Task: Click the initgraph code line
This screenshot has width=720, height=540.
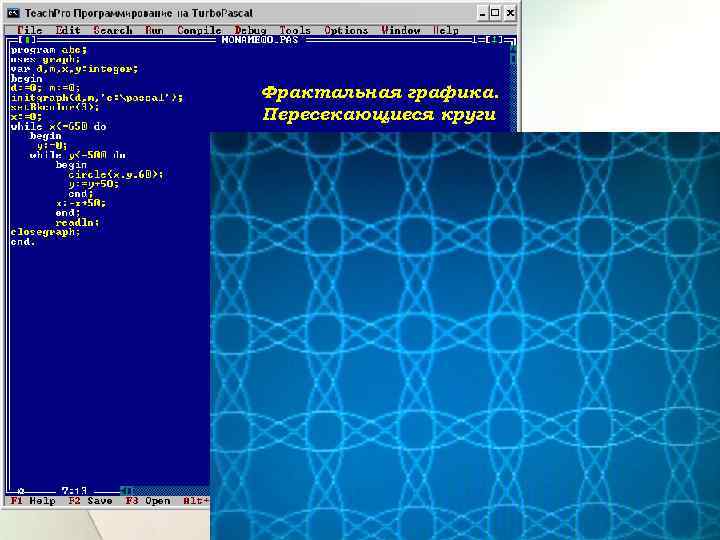Action: (x=96, y=98)
